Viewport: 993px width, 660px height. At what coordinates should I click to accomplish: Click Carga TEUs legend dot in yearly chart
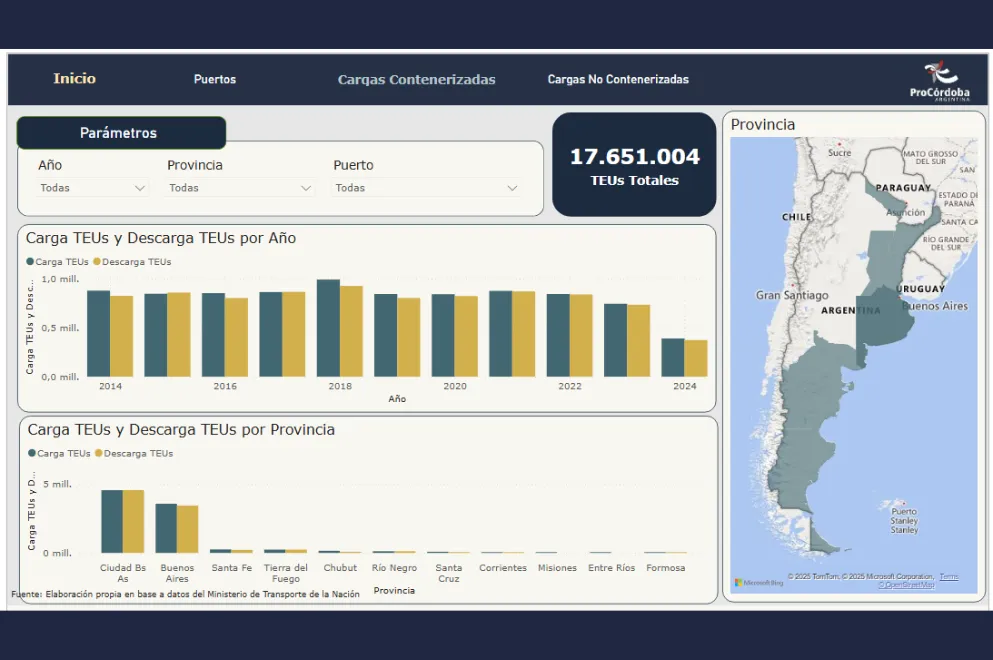click(x=30, y=262)
